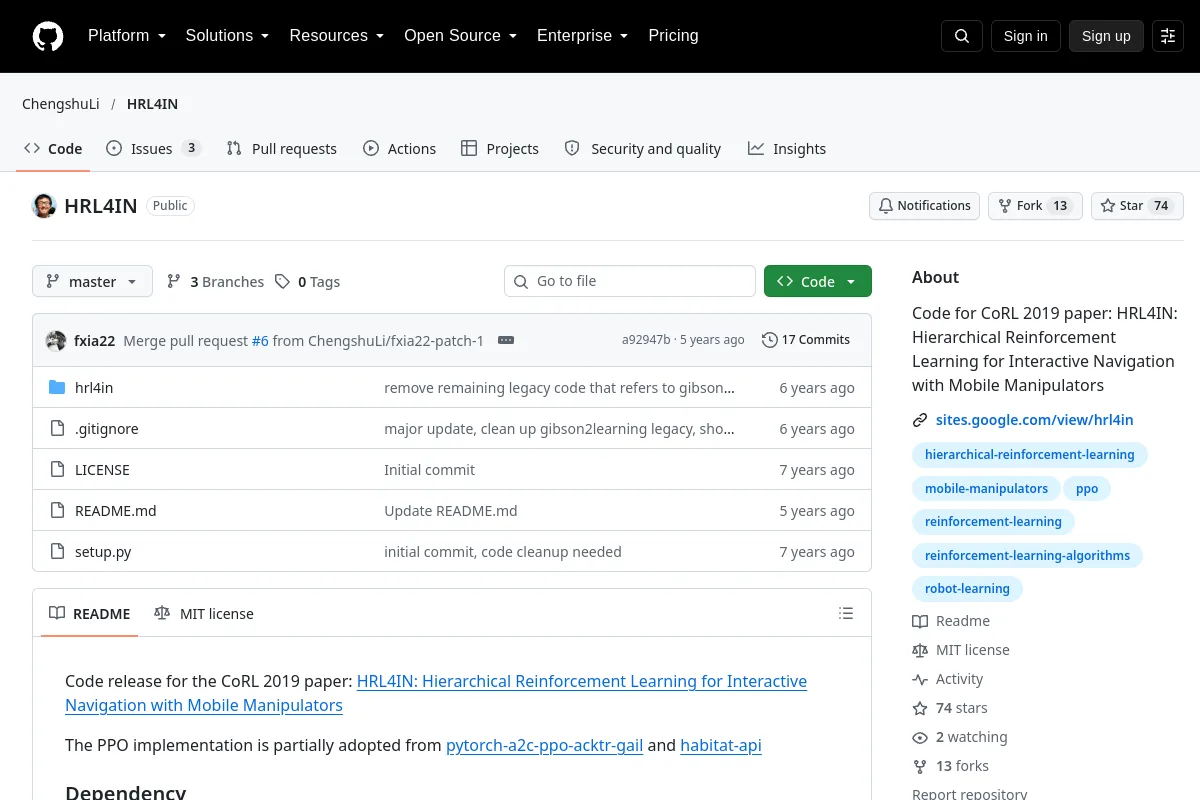Screen dimensions: 1200x800
Task: Open the .gitignore file
Action: (x=107, y=429)
